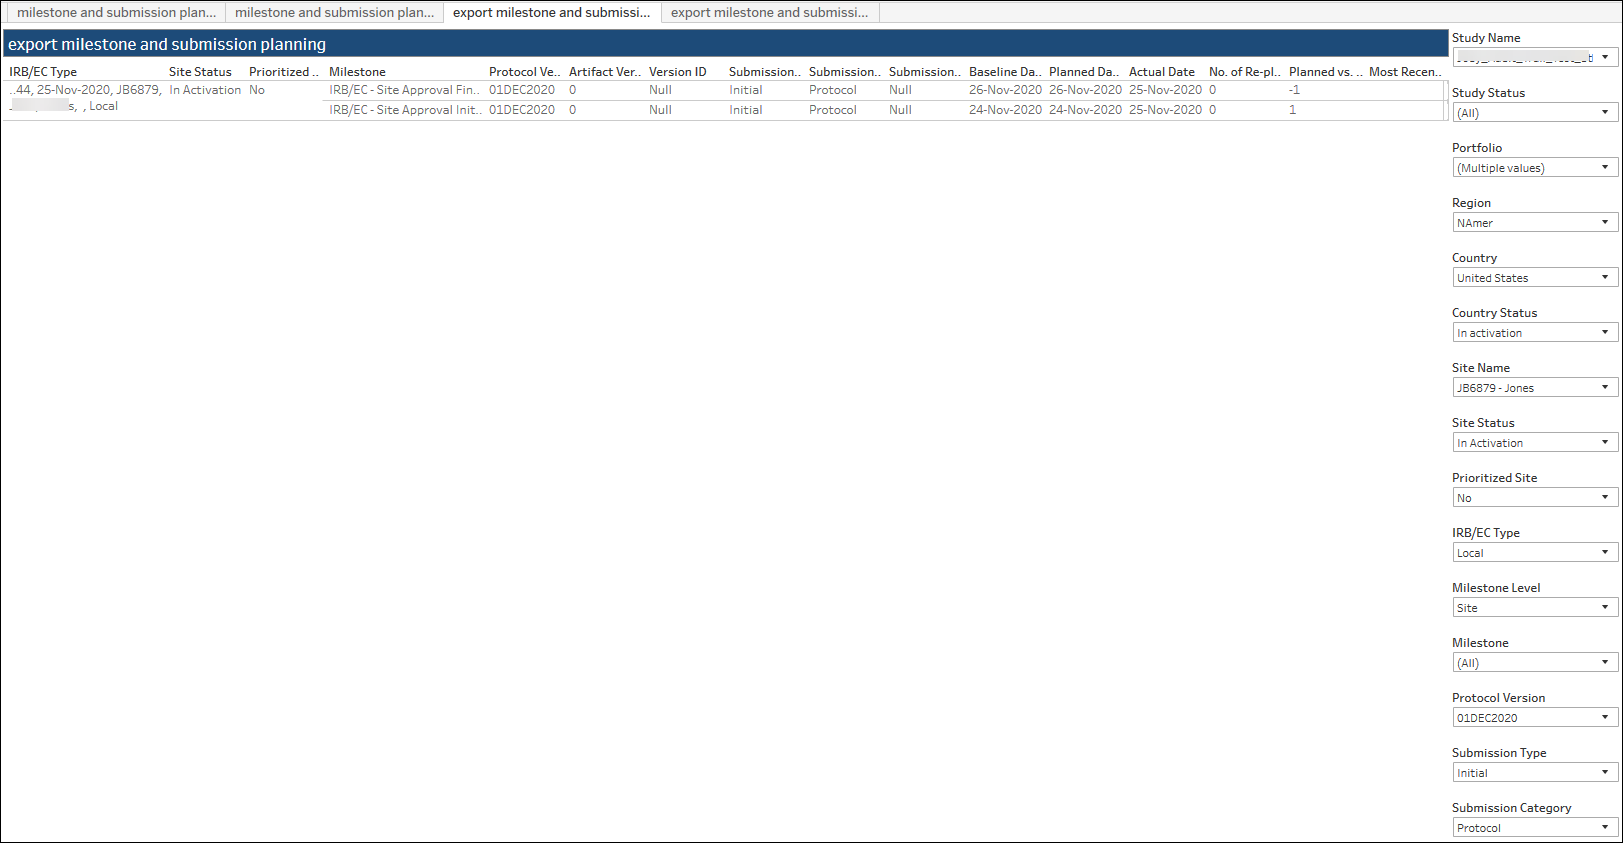
Task: Switch to first milestone and submission plan tab
Action: [116, 12]
